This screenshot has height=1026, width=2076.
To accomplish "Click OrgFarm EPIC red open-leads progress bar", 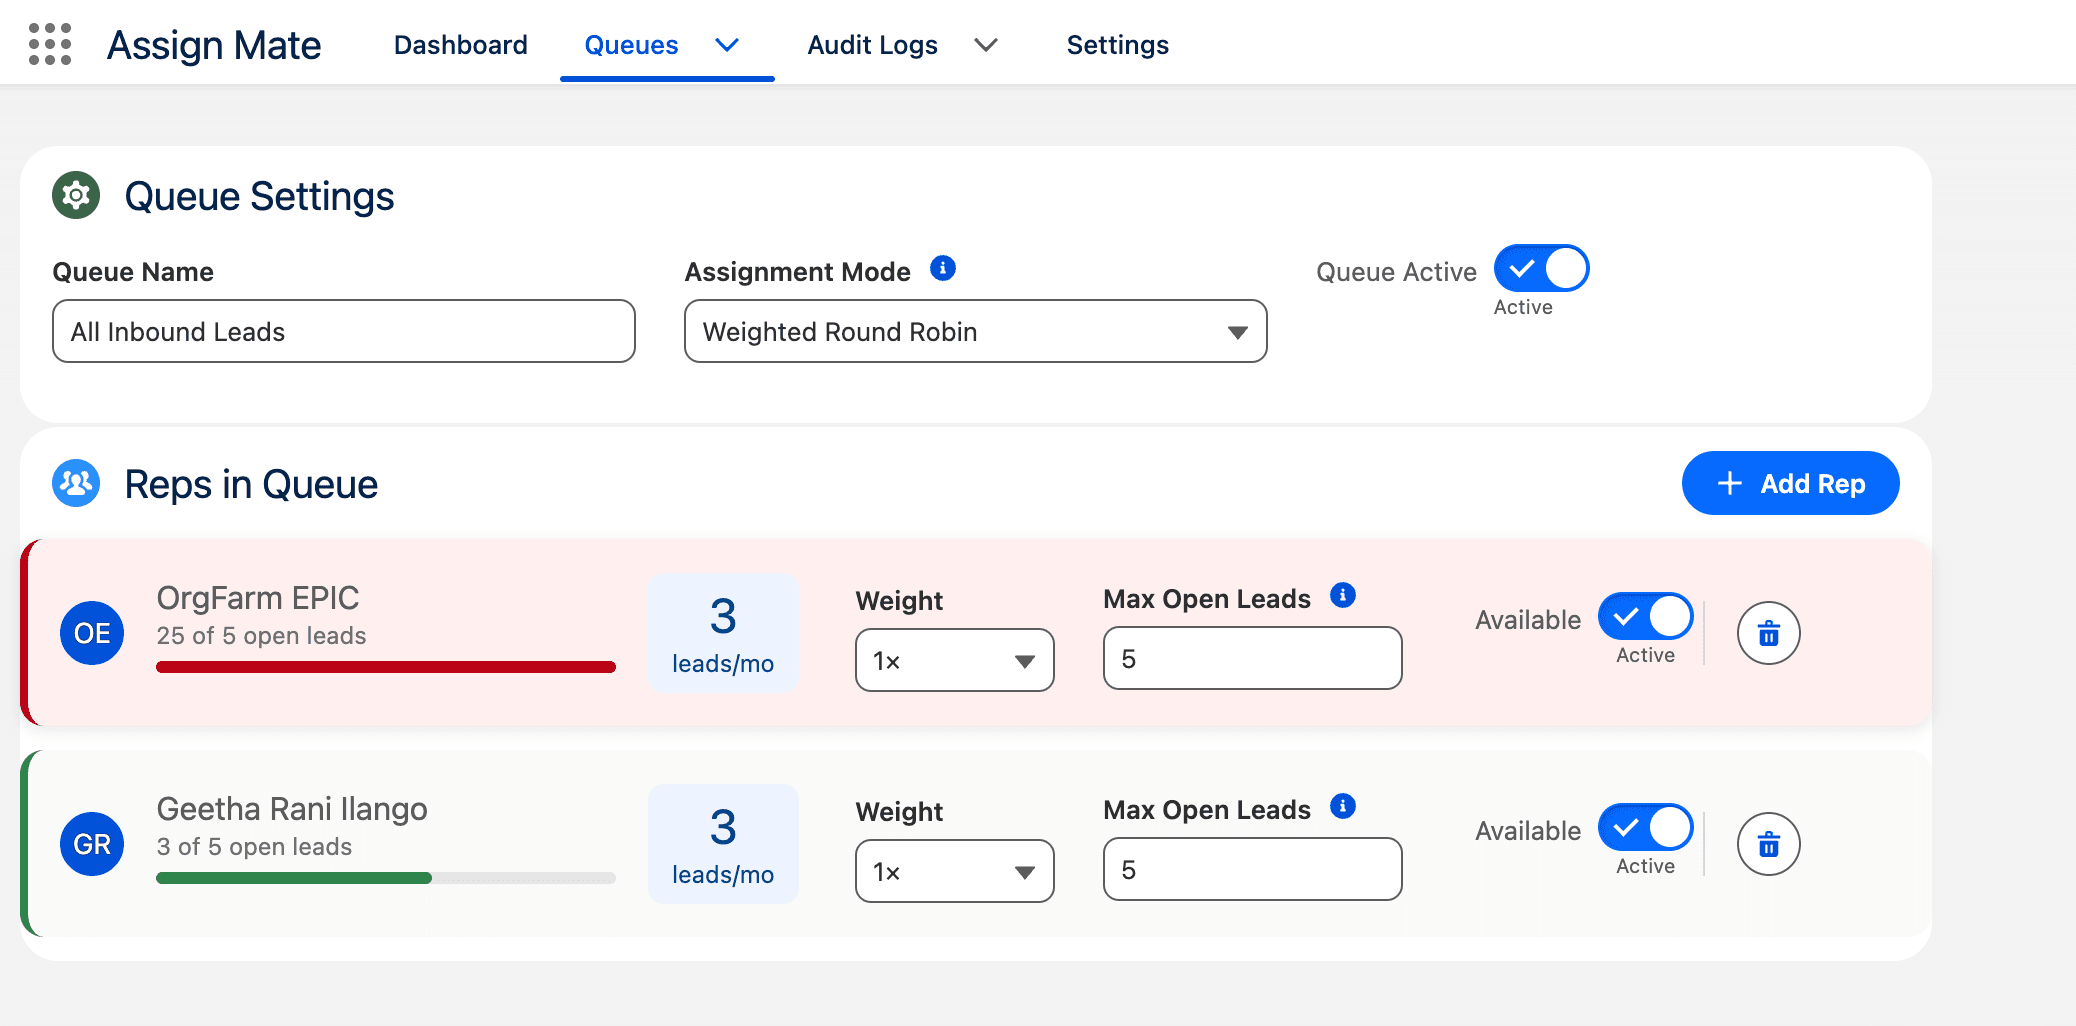I will (x=386, y=667).
